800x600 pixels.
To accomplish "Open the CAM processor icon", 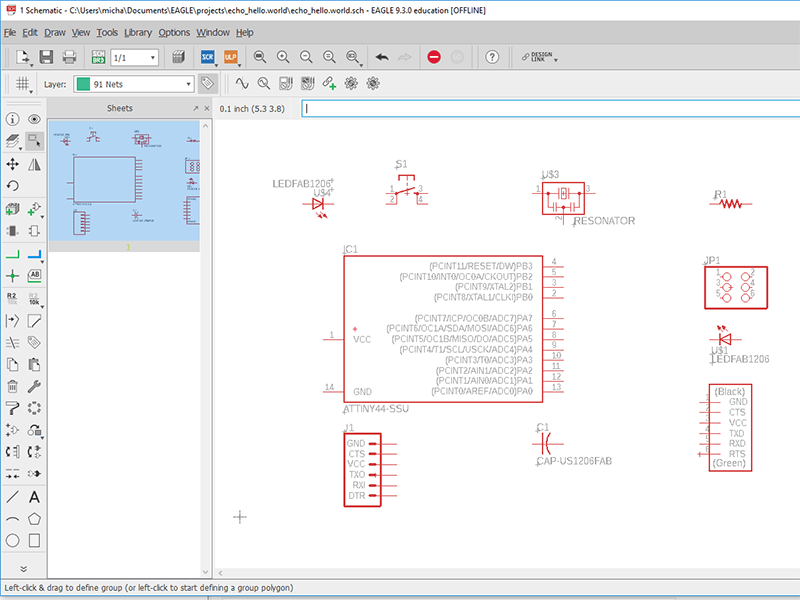I will click(x=178, y=57).
